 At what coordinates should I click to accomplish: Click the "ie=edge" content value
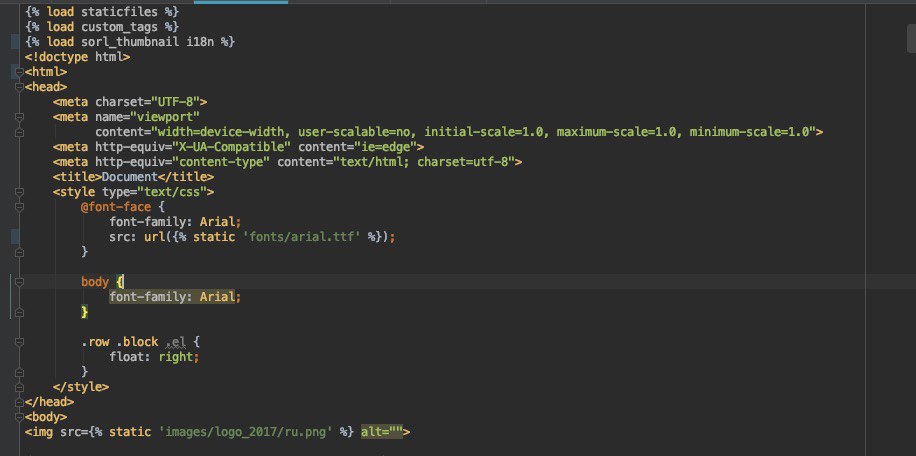tap(387, 147)
